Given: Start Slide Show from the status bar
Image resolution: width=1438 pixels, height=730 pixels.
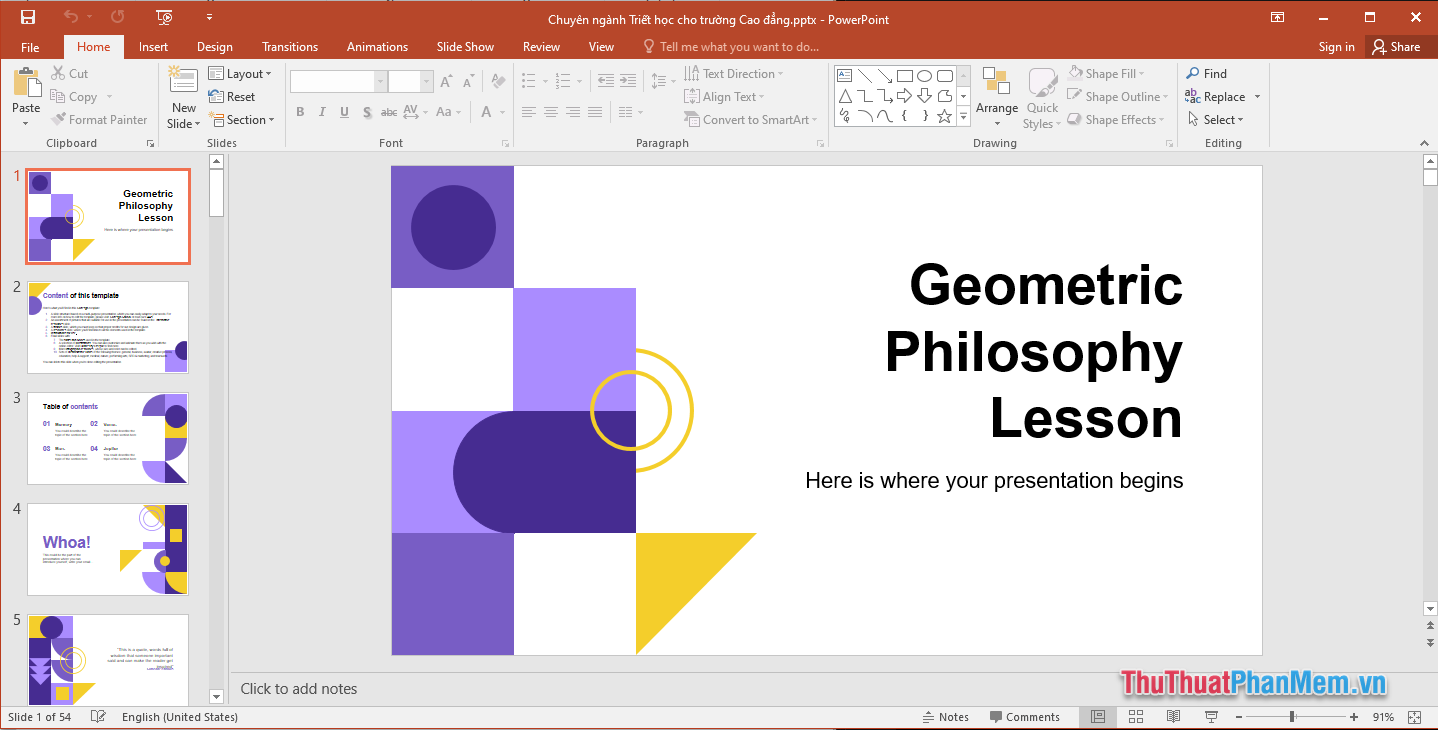Looking at the screenshot, I should tap(1210, 716).
